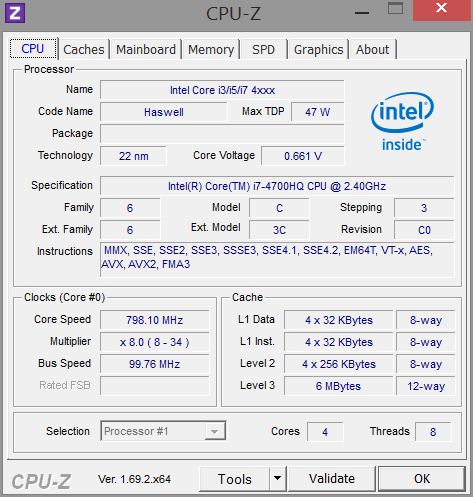Click the Cores count 4
Screen dimensions: 473x497
[325, 432]
